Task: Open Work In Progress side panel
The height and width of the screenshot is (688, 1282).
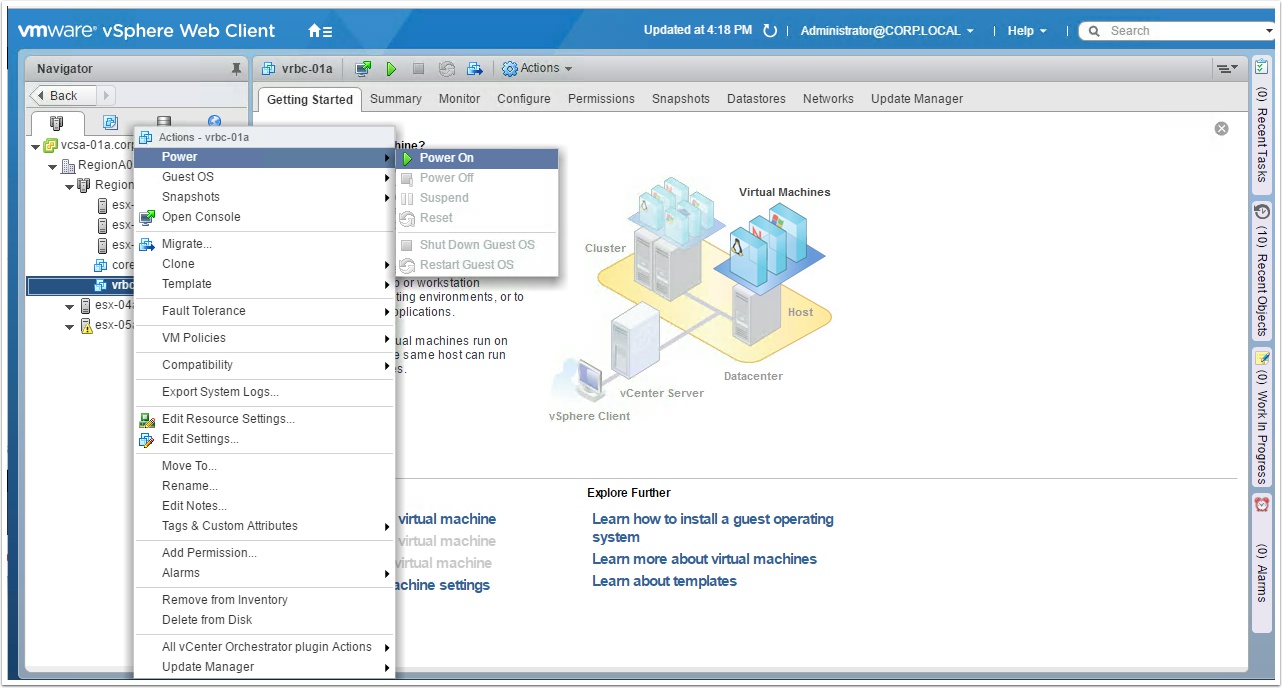Action: [1262, 417]
